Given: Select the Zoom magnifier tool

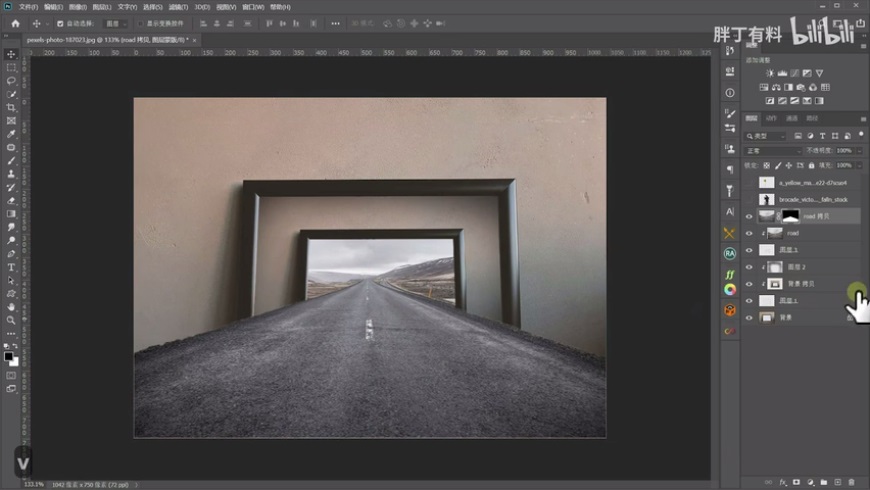Looking at the screenshot, I should tap(12, 320).
